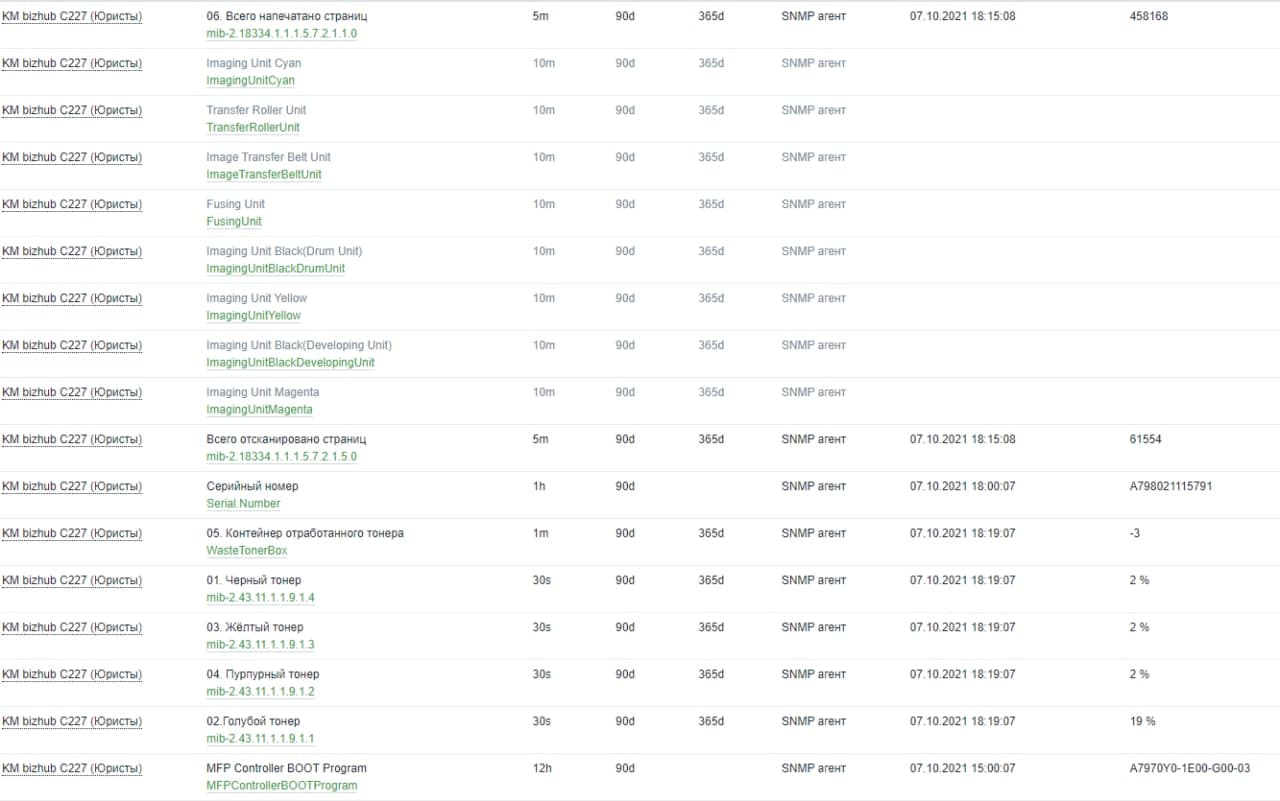Open the ImagingUnitMagenta key link
1280x801 pixels.
259,409
